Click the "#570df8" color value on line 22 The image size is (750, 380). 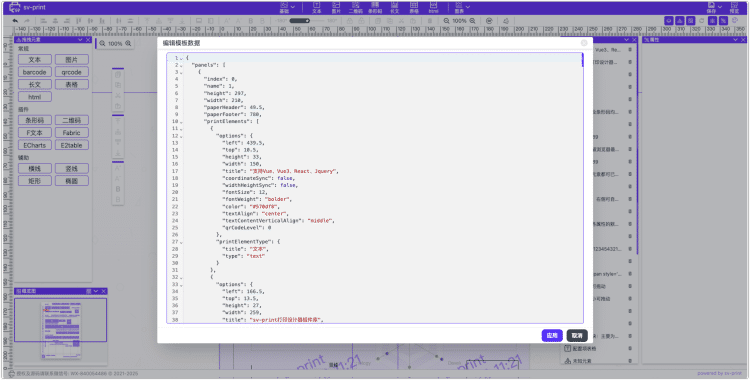click(x=264, y=207)
